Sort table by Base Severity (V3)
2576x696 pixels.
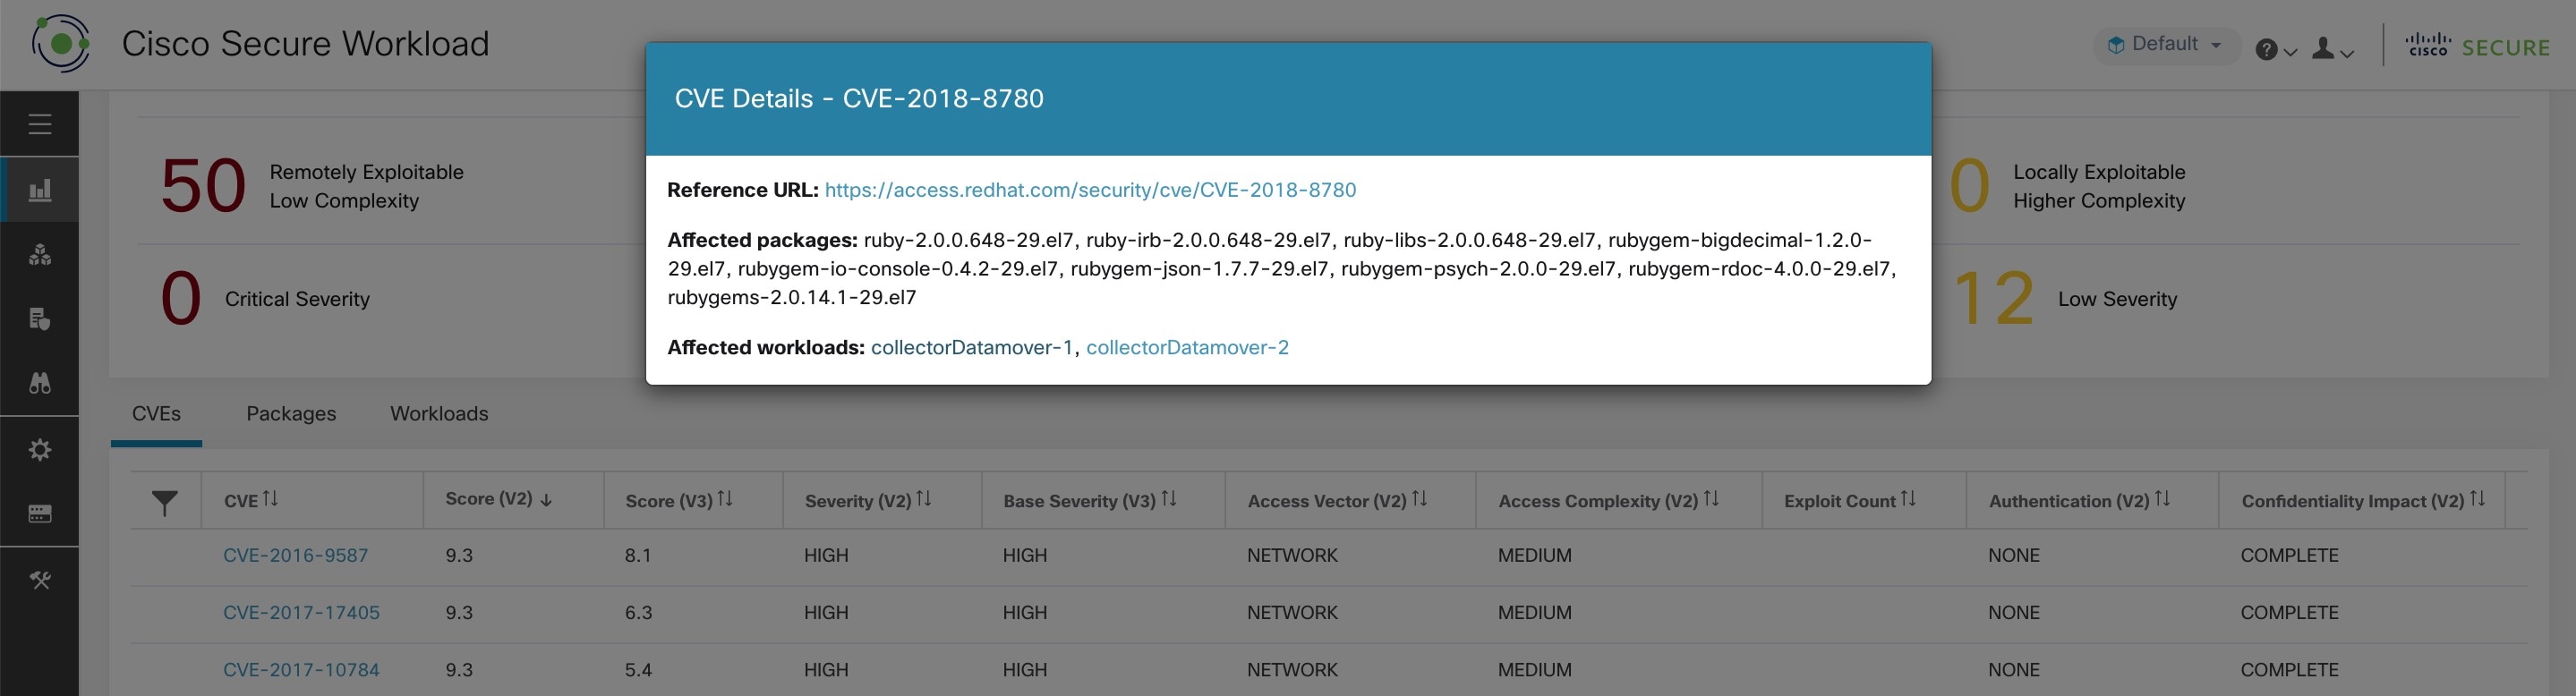click(x=1168, y=499)
